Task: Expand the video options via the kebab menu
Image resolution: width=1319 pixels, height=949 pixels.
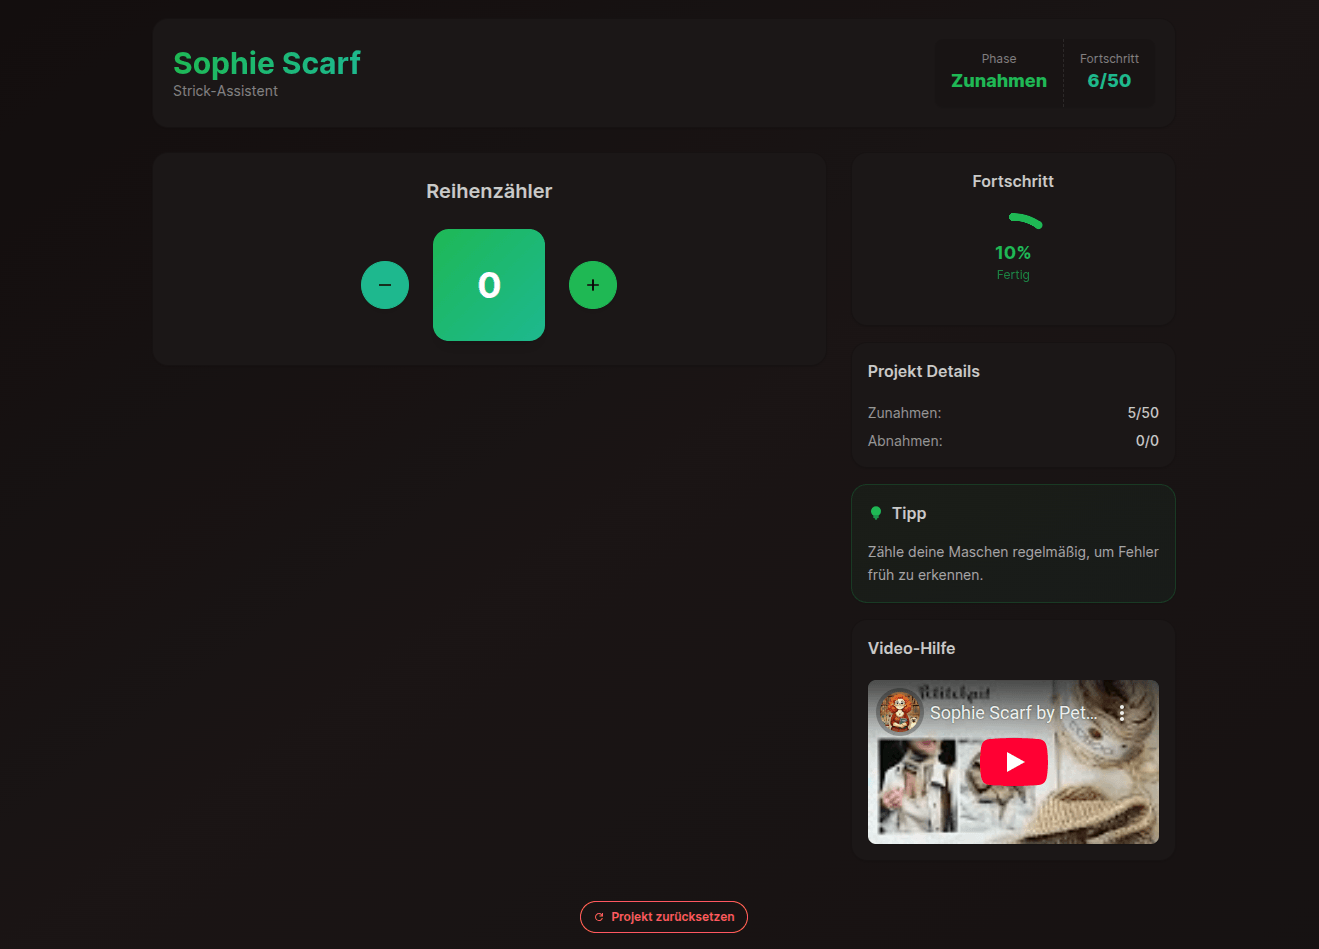Action: click(1121, 712)
